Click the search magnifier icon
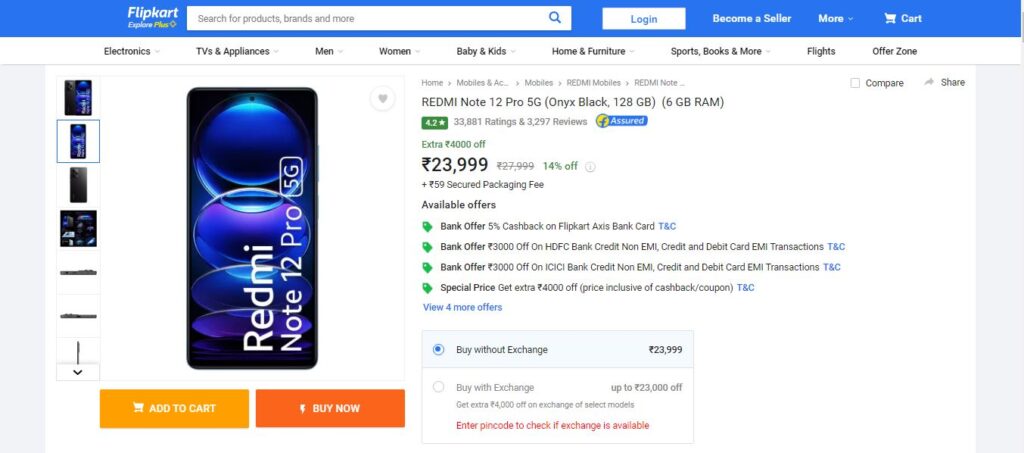This screenshot has width=1024, height=453. tap(554, 18)
